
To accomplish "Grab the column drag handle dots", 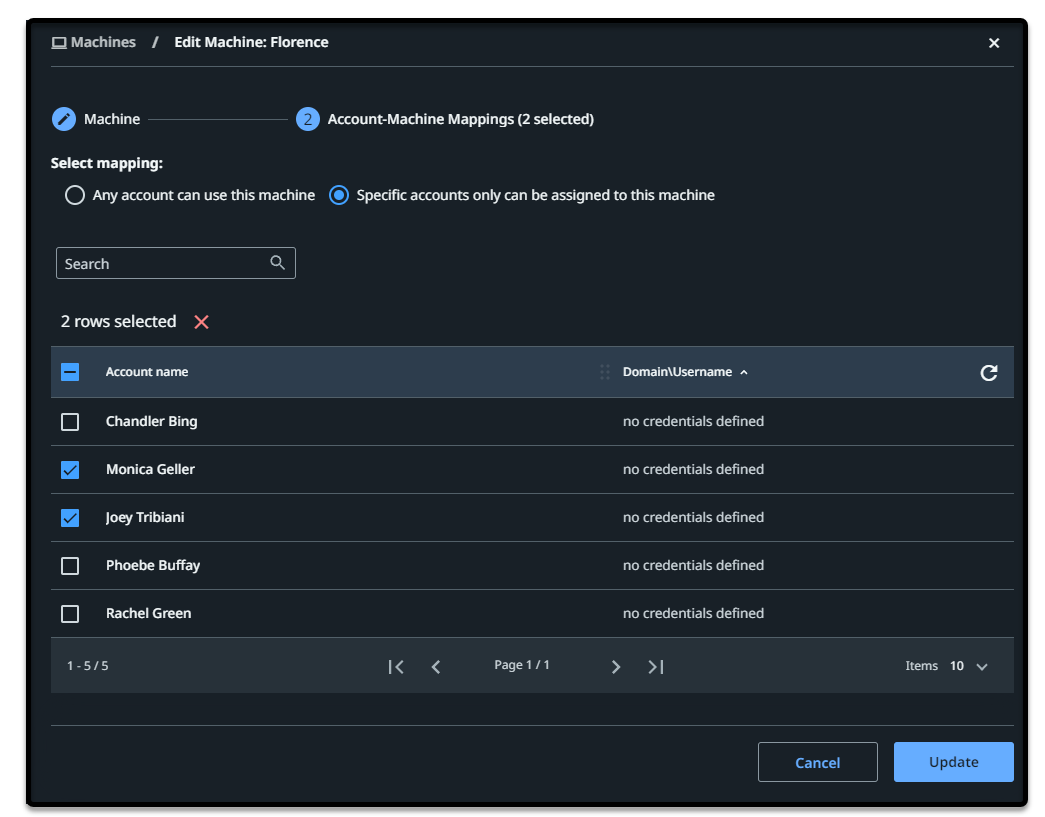I will tap(604, 372).
